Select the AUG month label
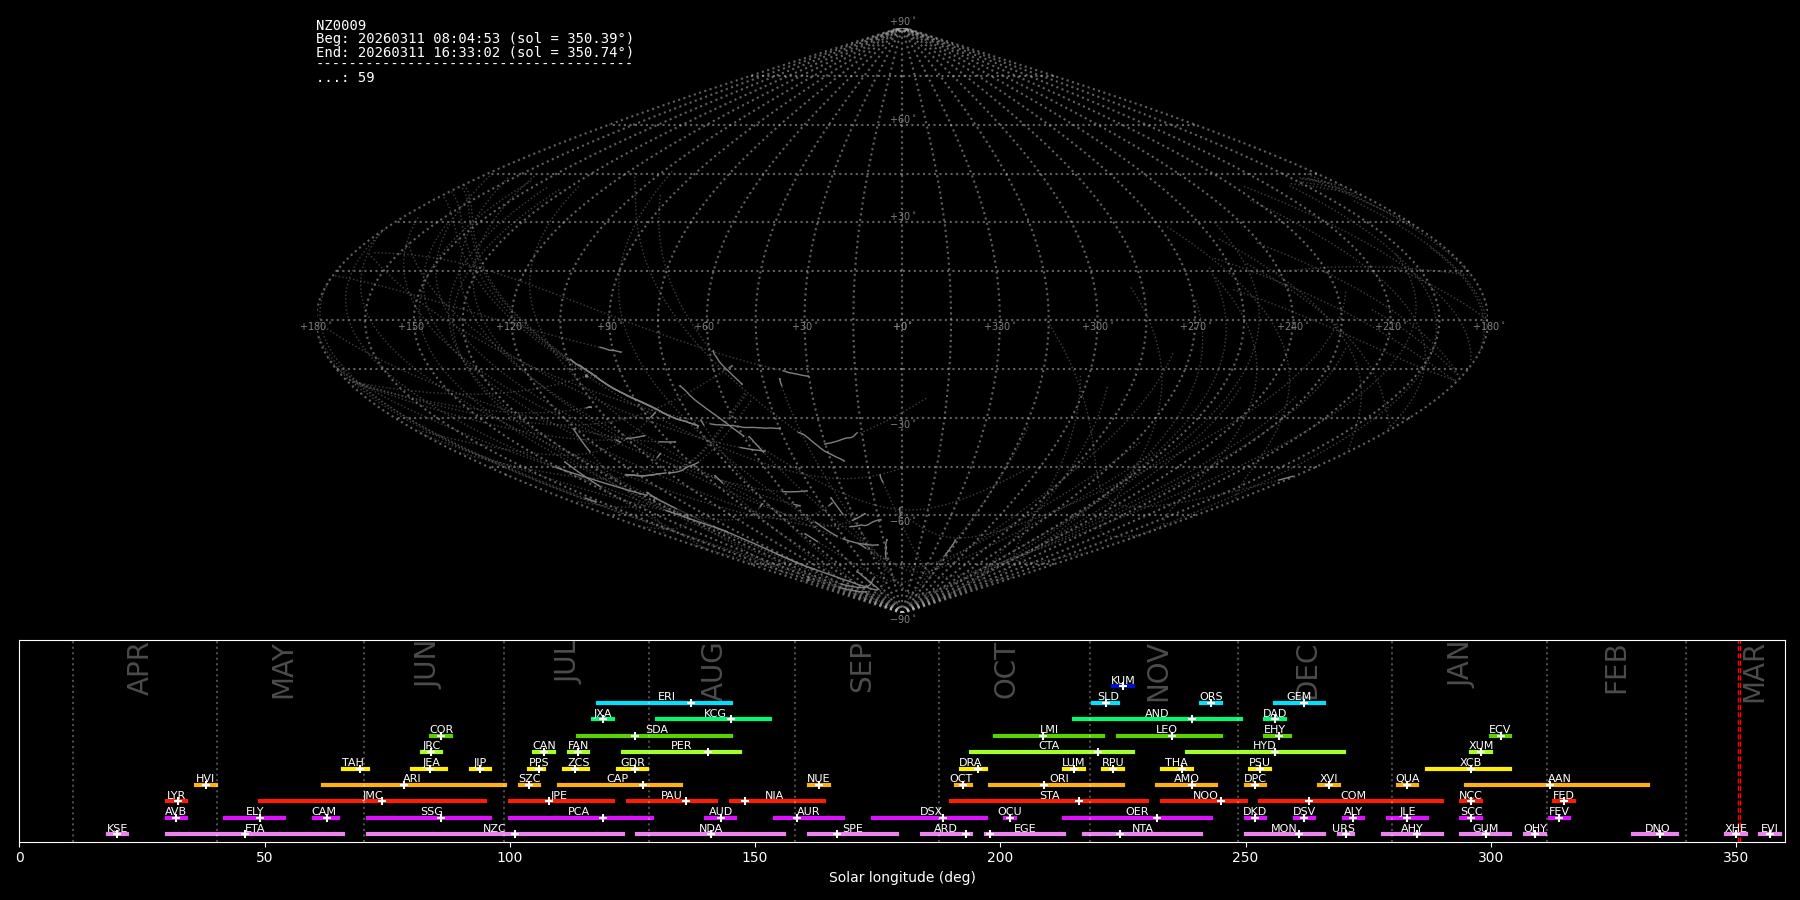Viewport: 1800px width, 900px height. point(711,672)
